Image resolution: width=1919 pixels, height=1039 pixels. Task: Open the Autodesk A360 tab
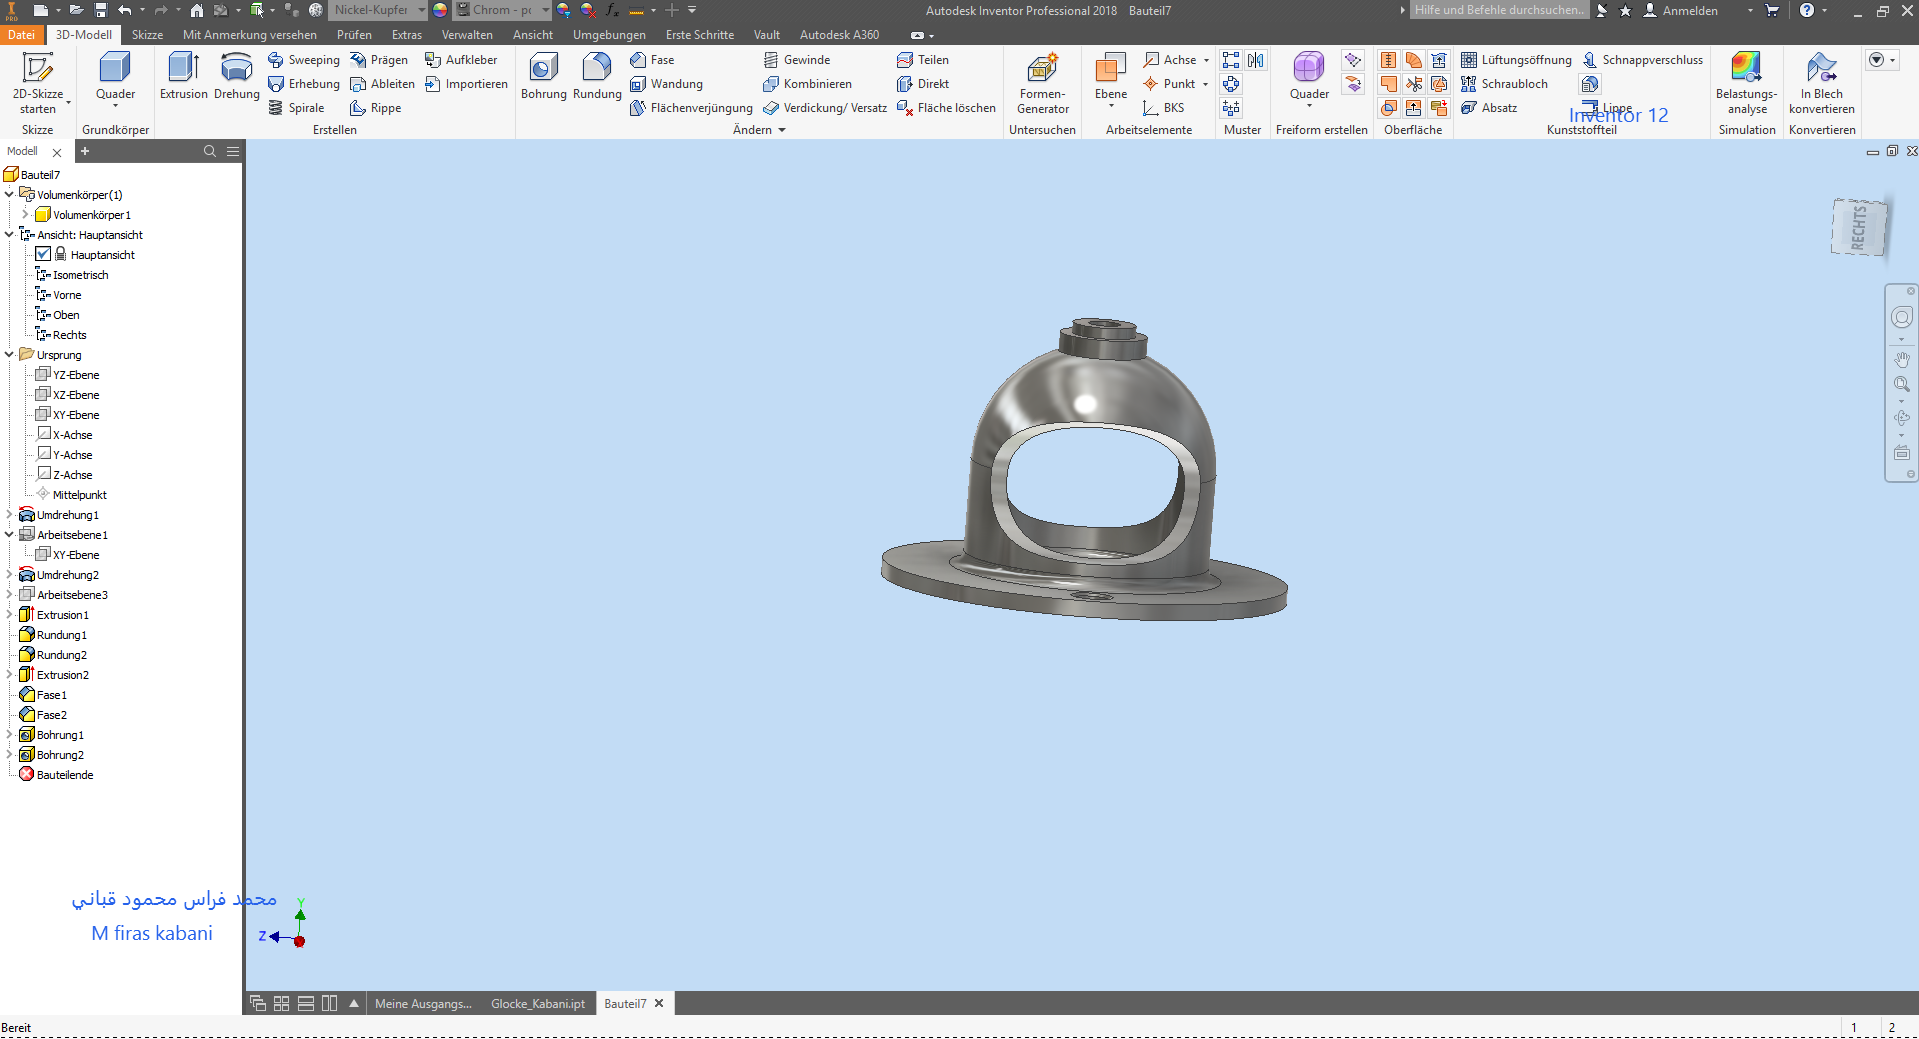[839, 35]
